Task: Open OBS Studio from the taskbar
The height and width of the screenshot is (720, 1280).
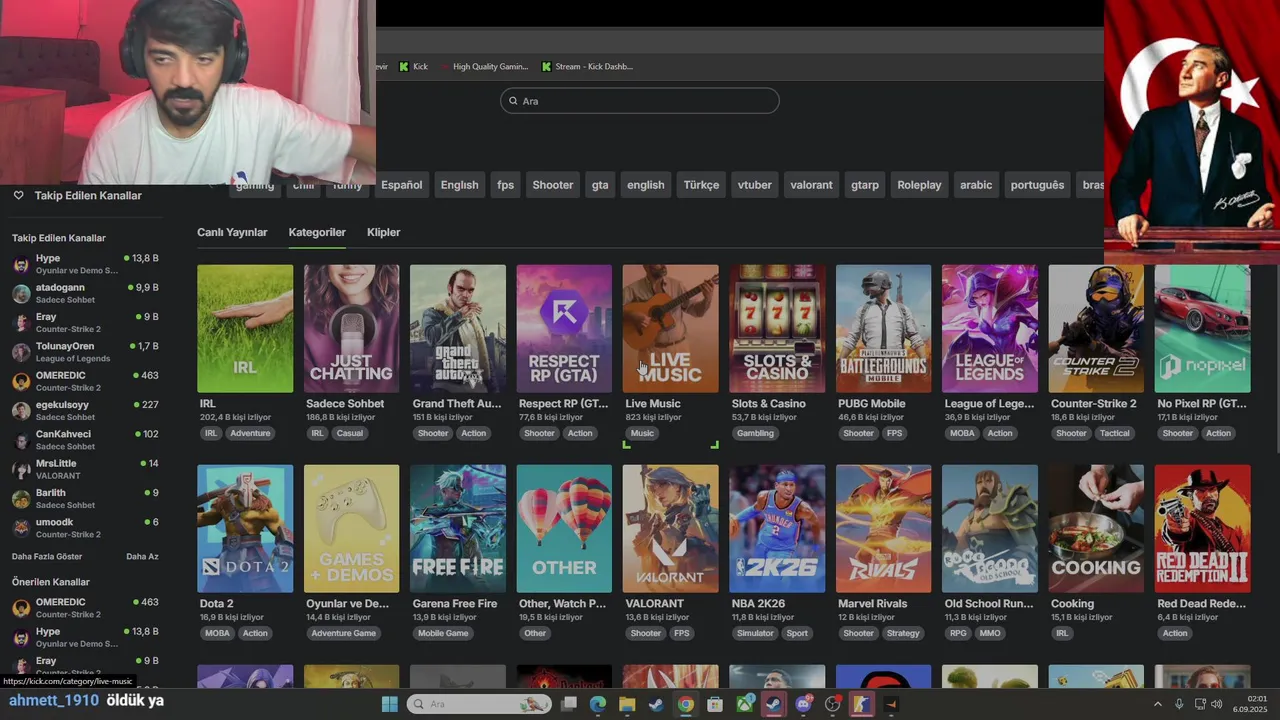Action: [x=832, y=704]
